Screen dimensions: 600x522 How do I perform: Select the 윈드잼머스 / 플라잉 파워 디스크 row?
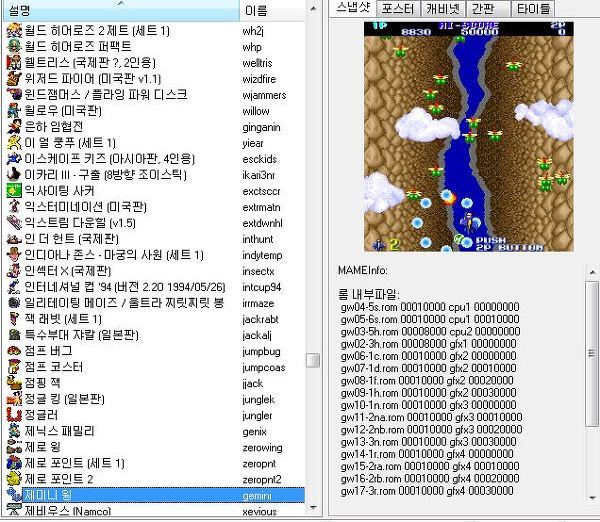pos(155,95)
